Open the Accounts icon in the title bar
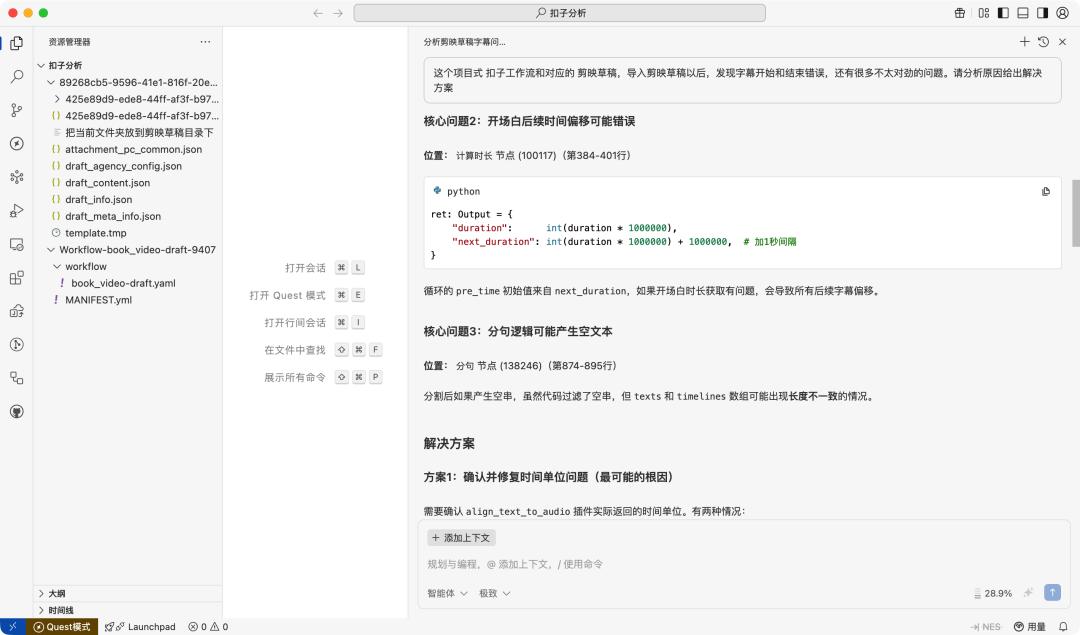This screenshot has width=1080, height=635. pyautogui.click(x=1063, y=12)
